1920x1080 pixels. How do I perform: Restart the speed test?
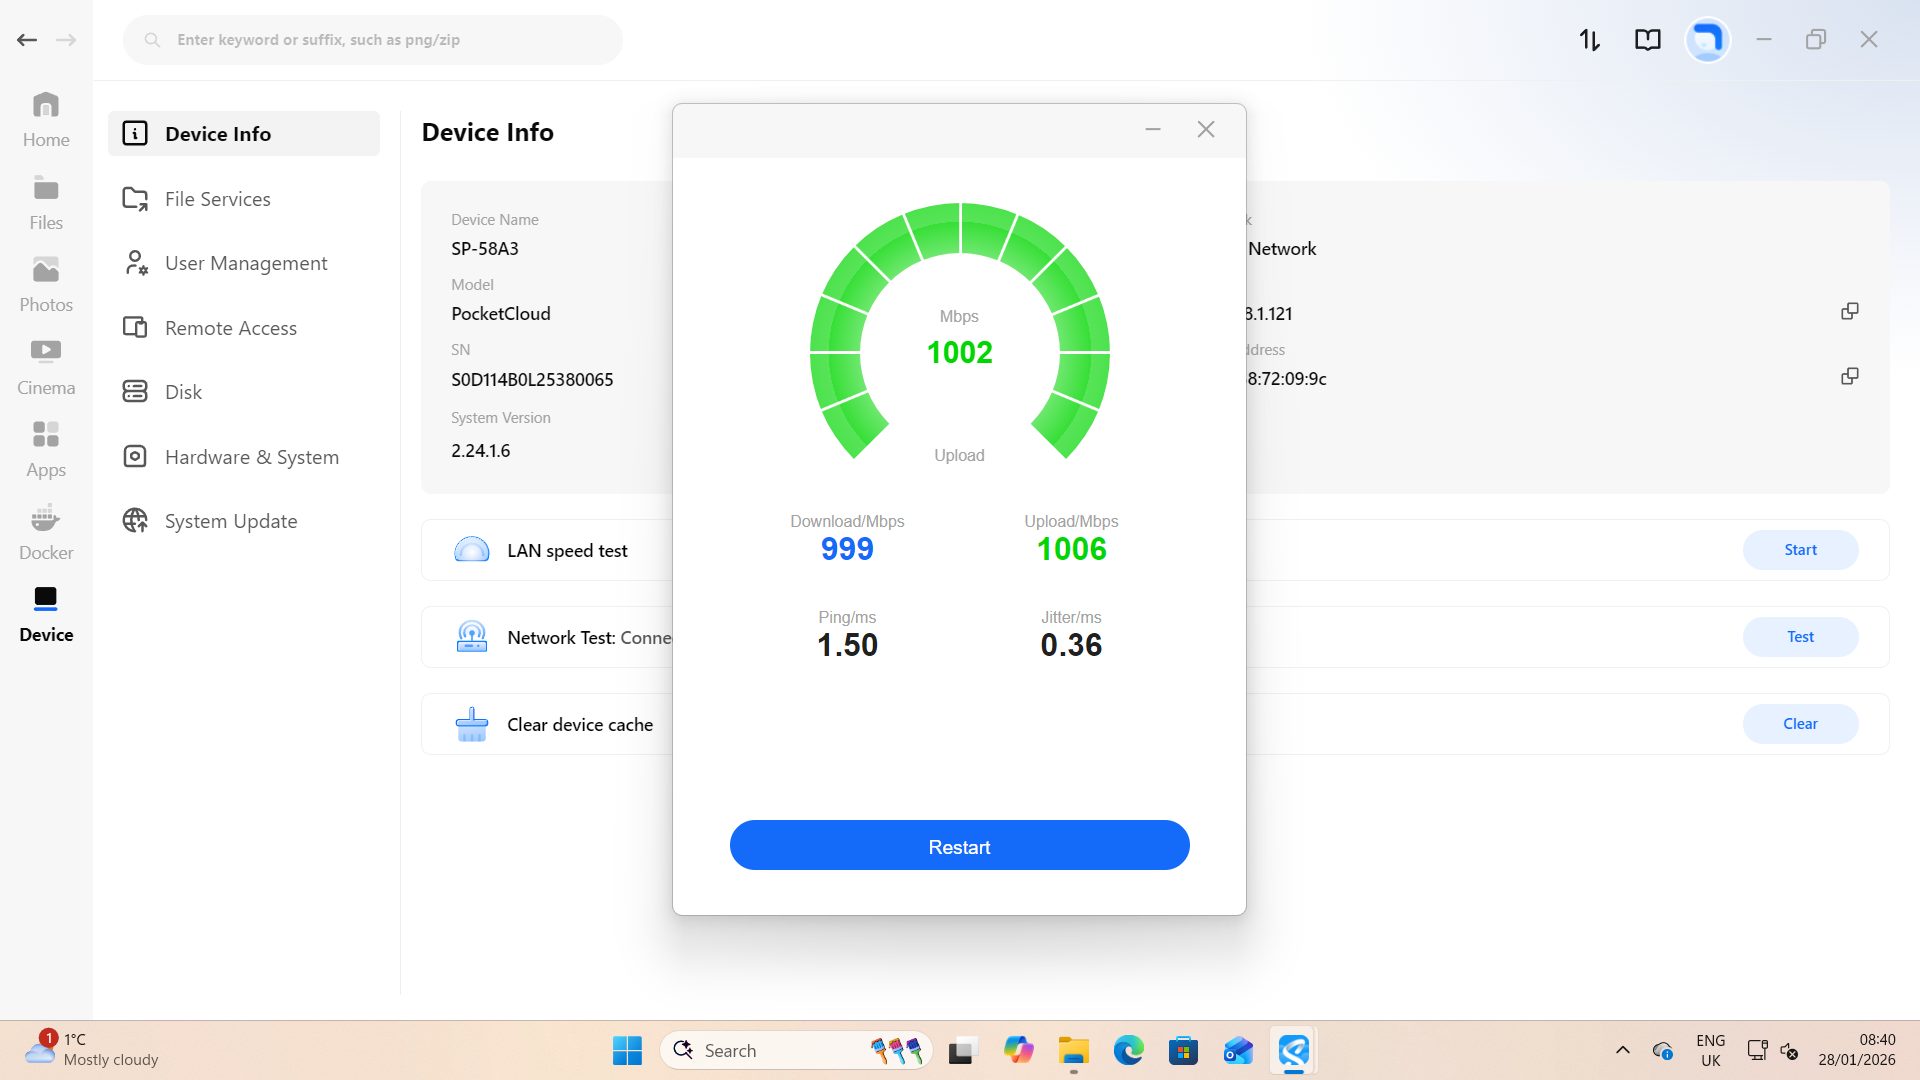coord(959,845)
